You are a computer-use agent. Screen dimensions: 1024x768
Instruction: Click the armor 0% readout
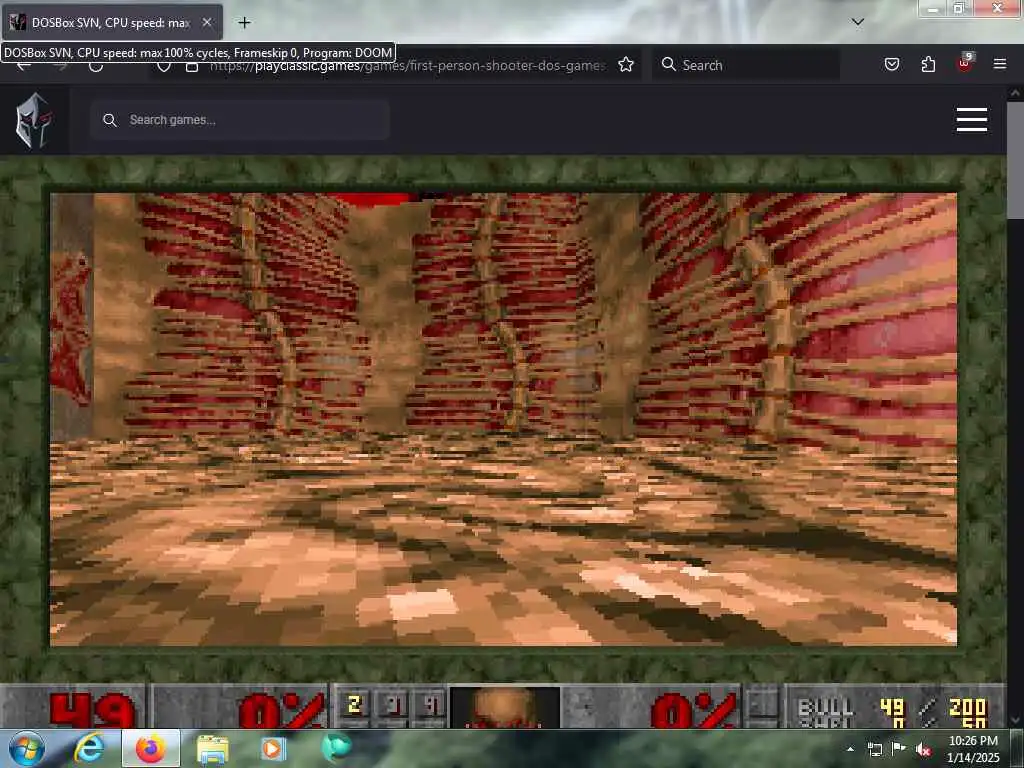coord(694,711)
